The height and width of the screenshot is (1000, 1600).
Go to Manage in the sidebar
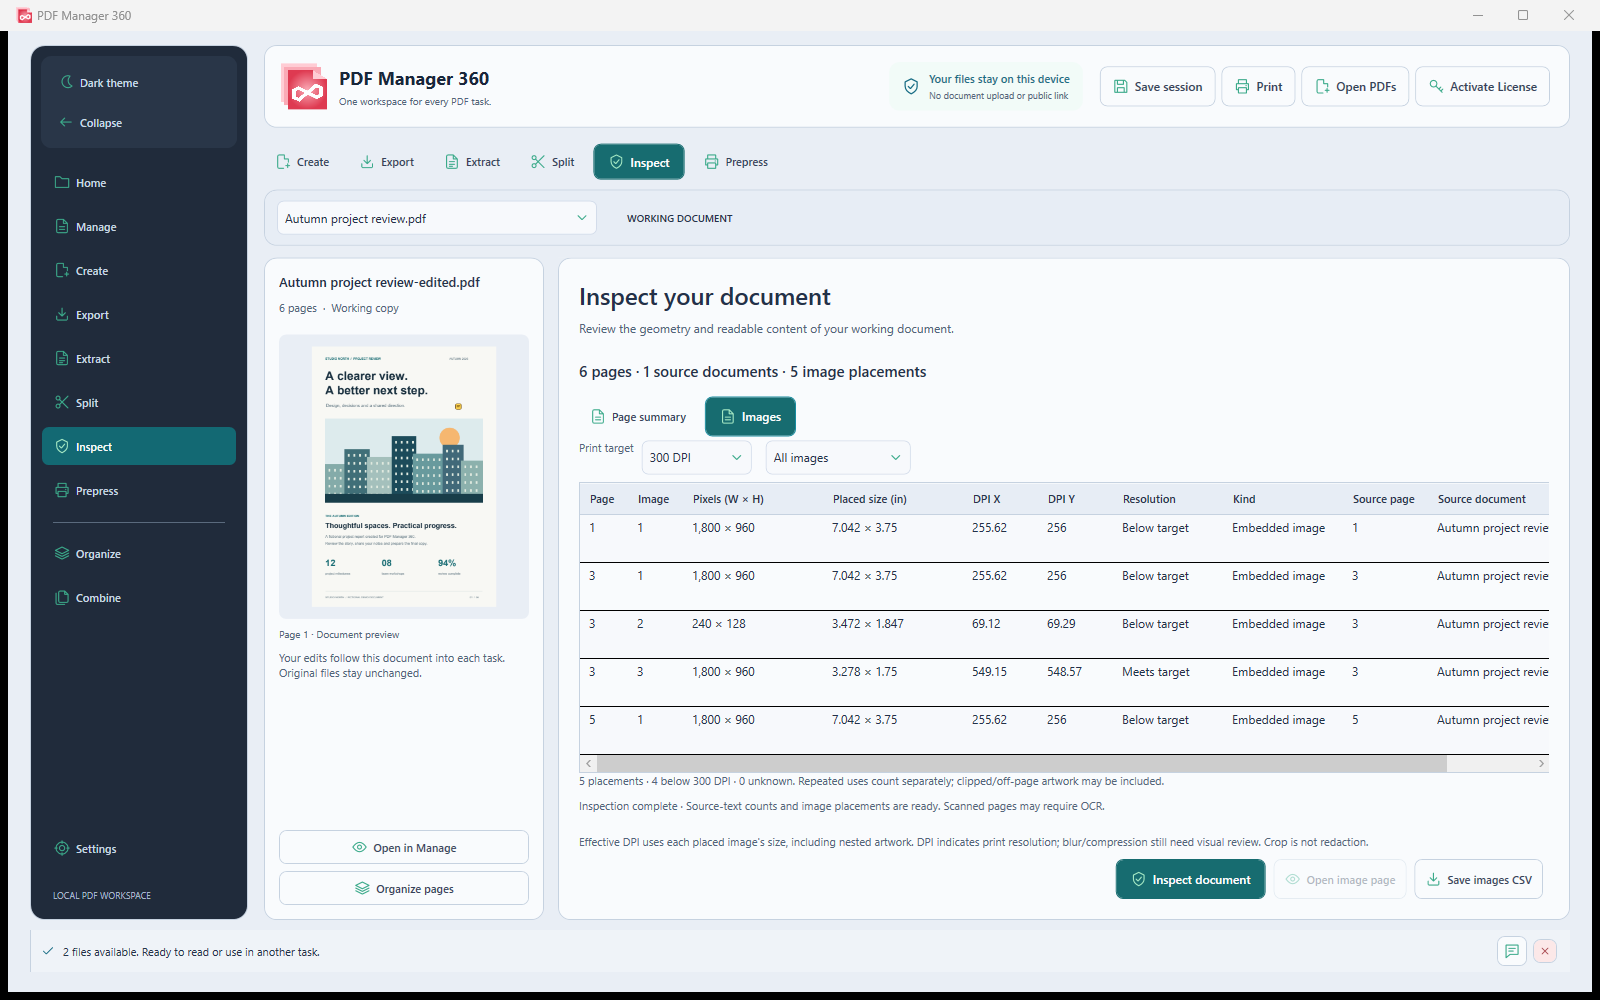pos(139,227)
